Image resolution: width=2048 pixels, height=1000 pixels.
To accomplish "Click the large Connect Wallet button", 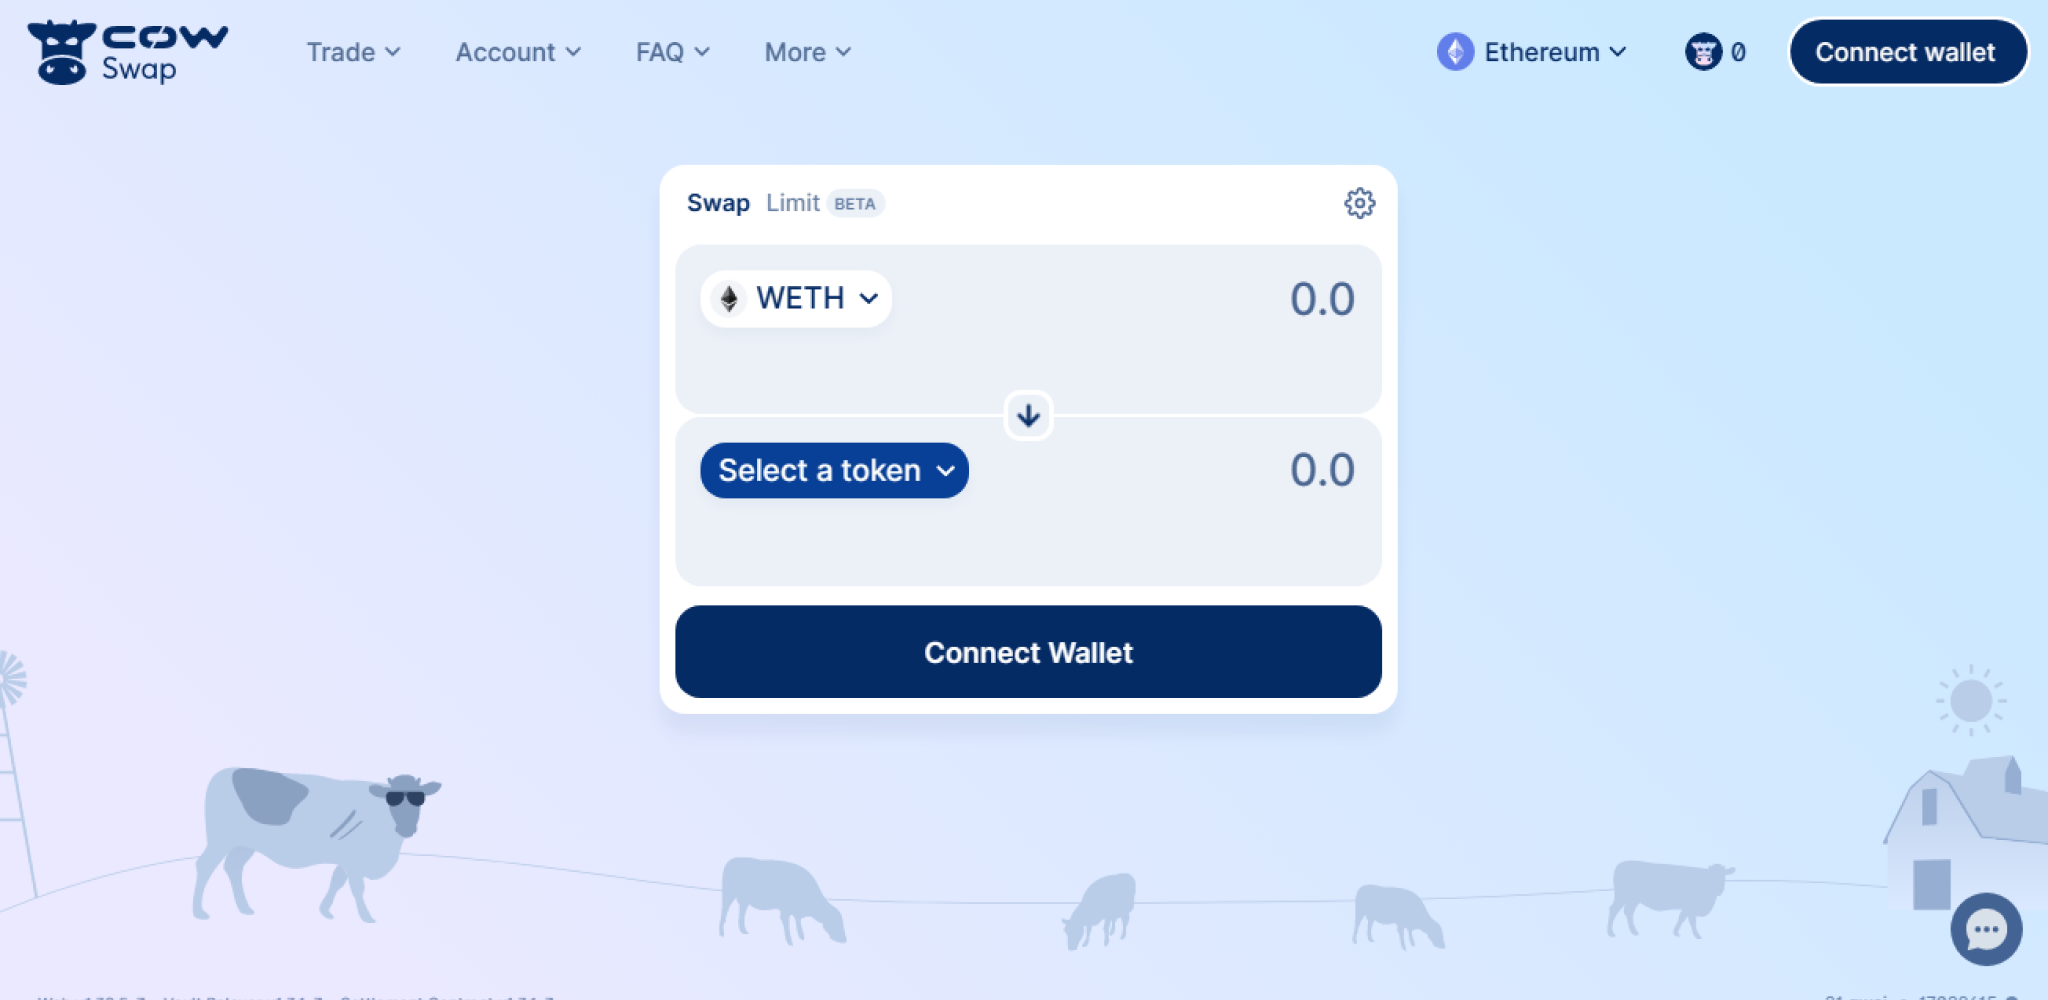I will tap(1028, 652).
